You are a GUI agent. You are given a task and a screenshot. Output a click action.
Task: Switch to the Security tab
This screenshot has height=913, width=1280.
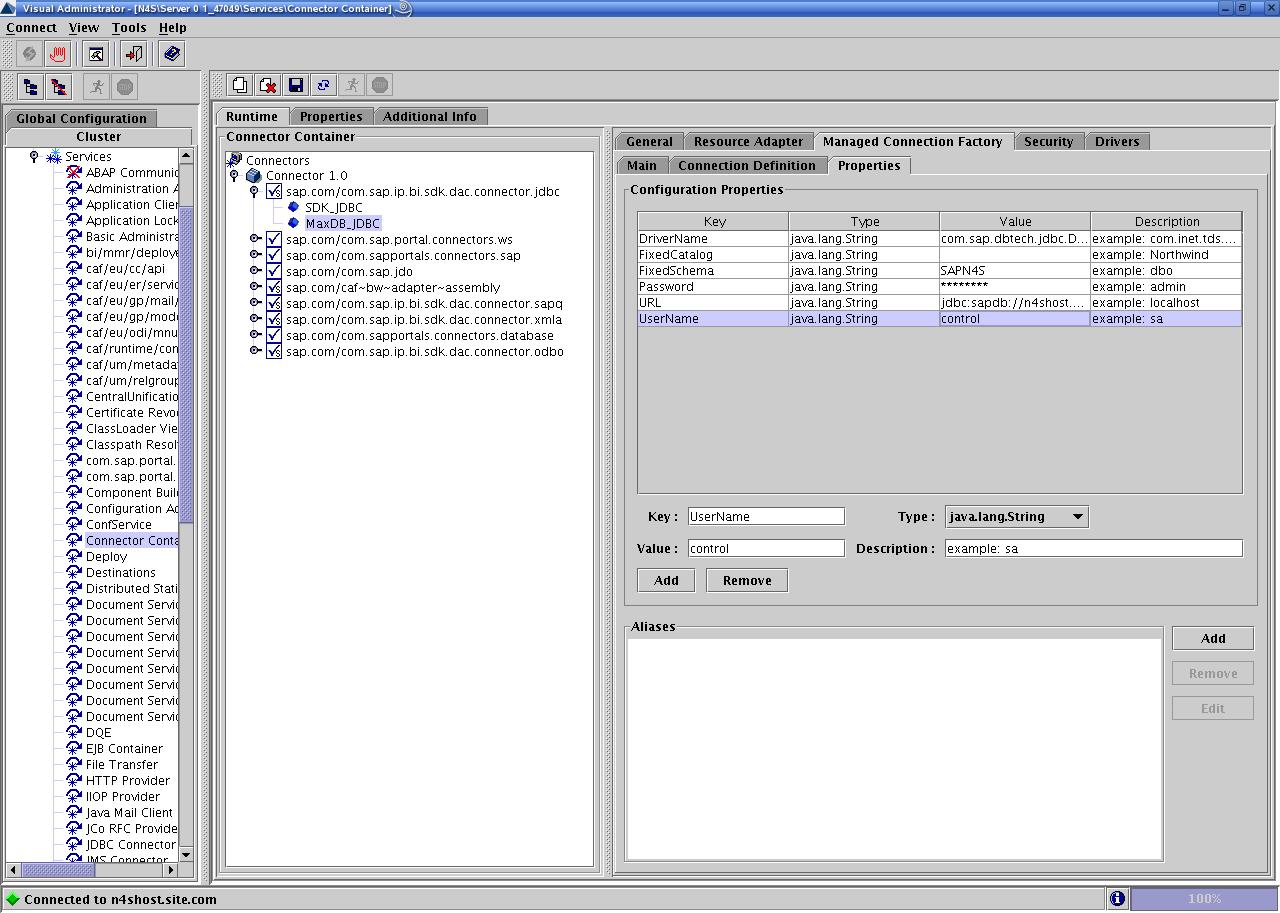1047,141
